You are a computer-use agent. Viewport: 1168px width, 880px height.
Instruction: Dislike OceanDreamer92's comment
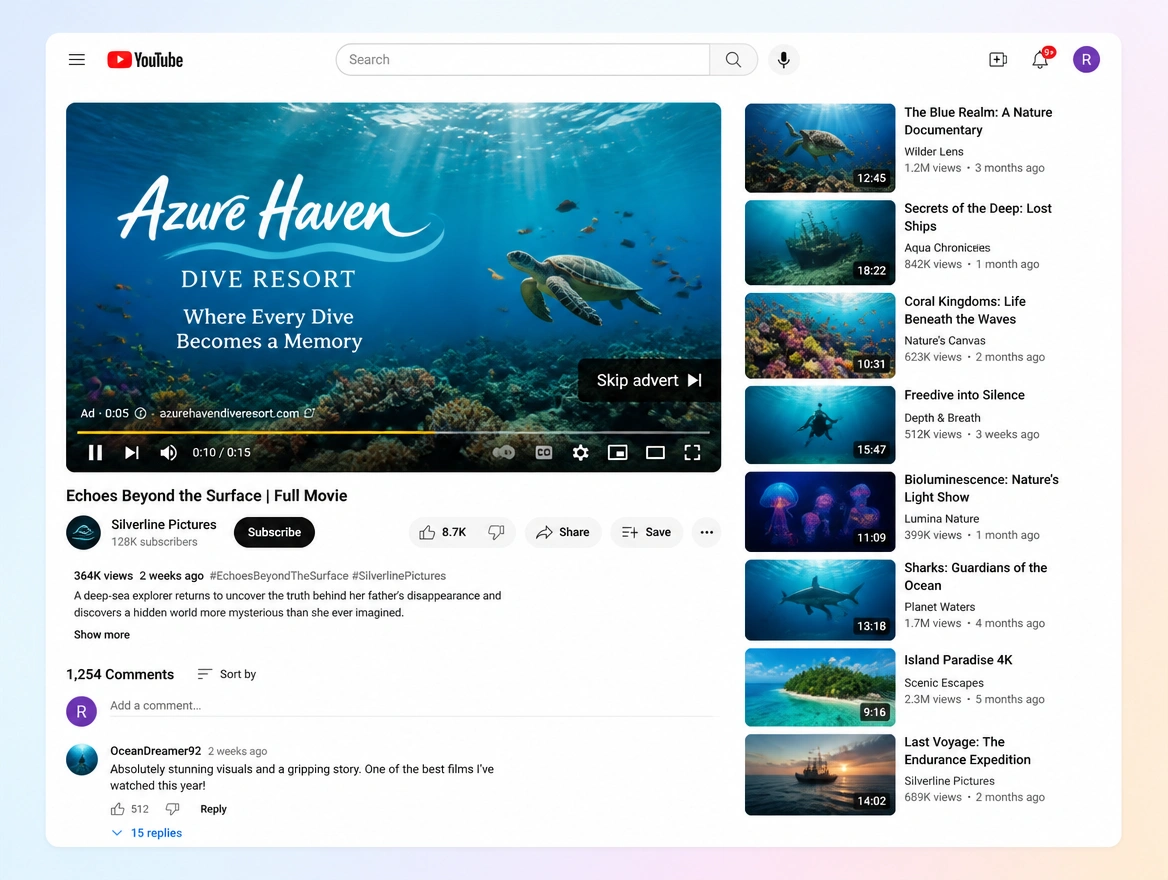[x=173, y=809]
